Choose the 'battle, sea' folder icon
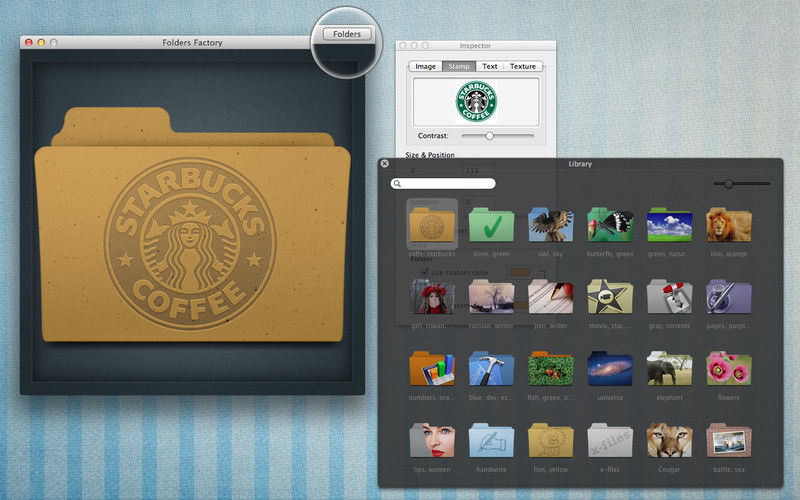The width and height of the screenshot is (800, 500). click(729, 440)
